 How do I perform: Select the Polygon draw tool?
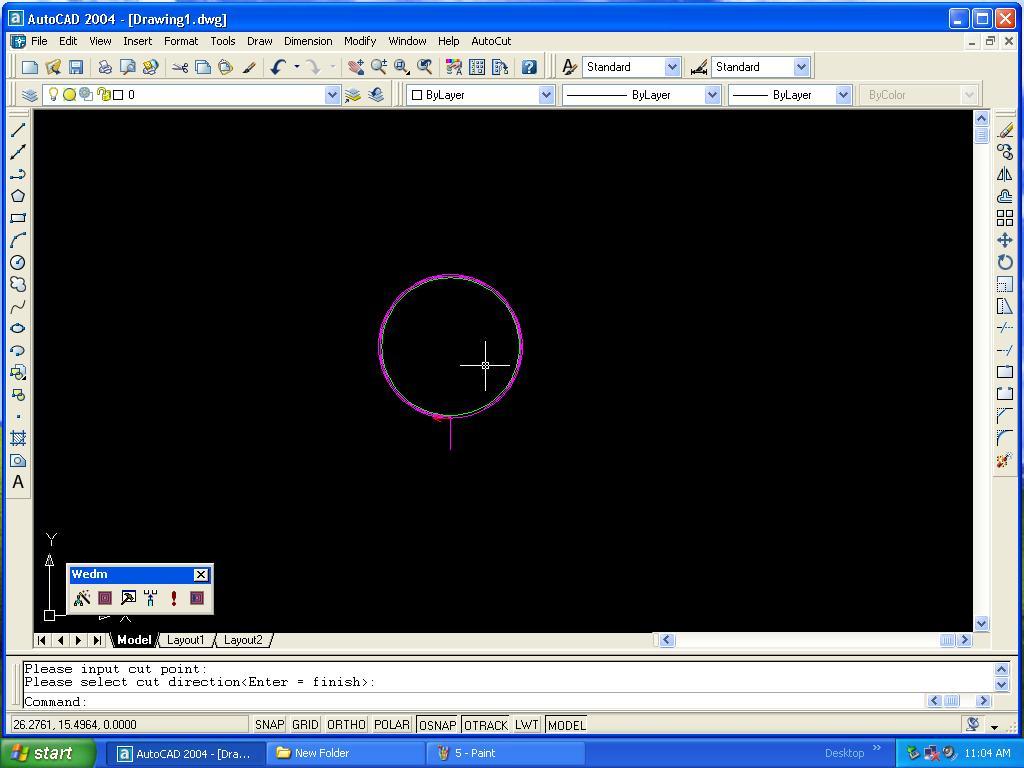pos(18,196)
